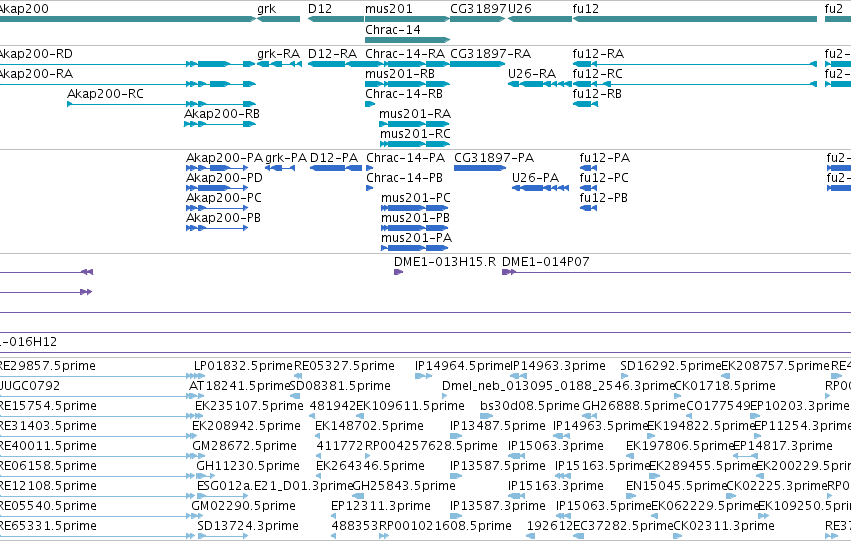
Task: Click the mus201-RB transcript label
Action: click(400, 74)
